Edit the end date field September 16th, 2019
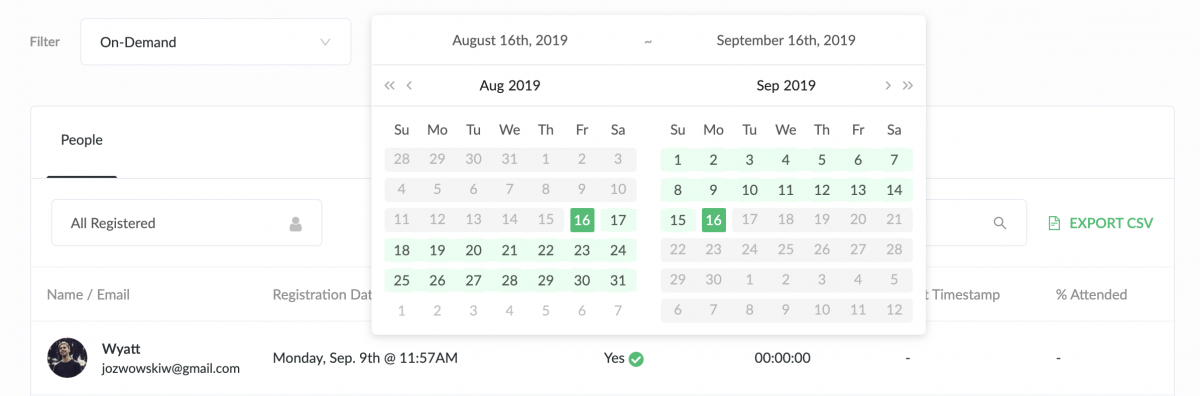 point(786,41)
